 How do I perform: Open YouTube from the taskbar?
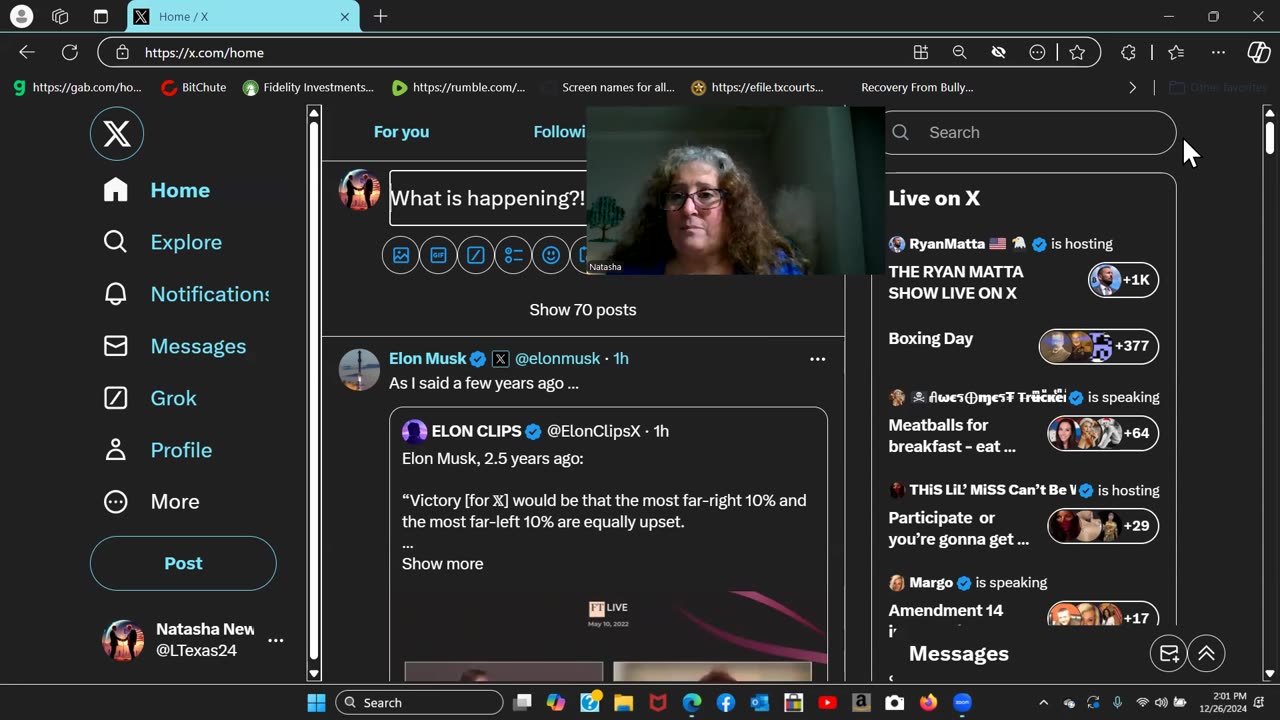click(827, 702)
